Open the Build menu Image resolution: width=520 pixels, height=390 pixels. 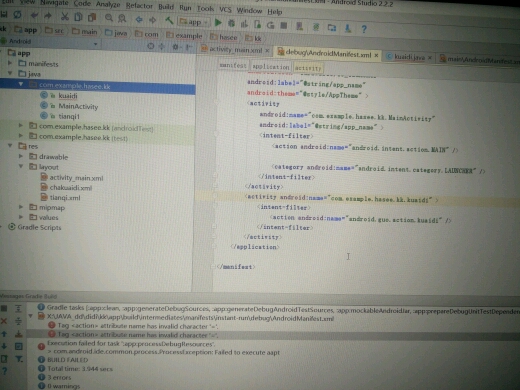(x=166, y=7)
